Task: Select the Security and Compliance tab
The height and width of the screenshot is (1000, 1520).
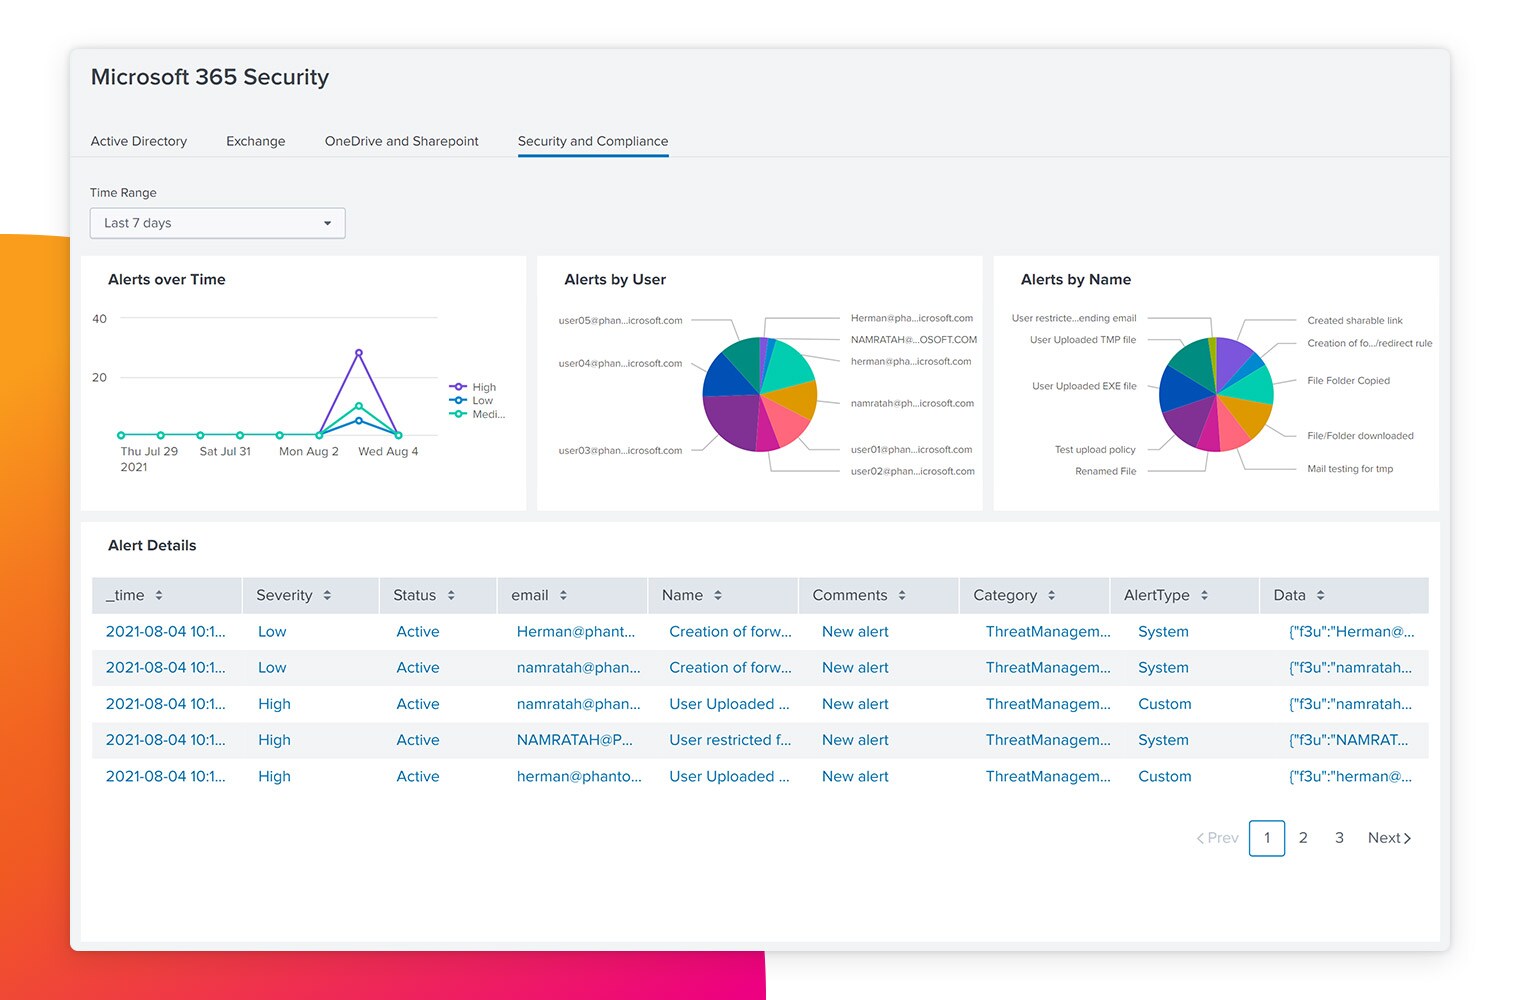Action: point(593,141)
